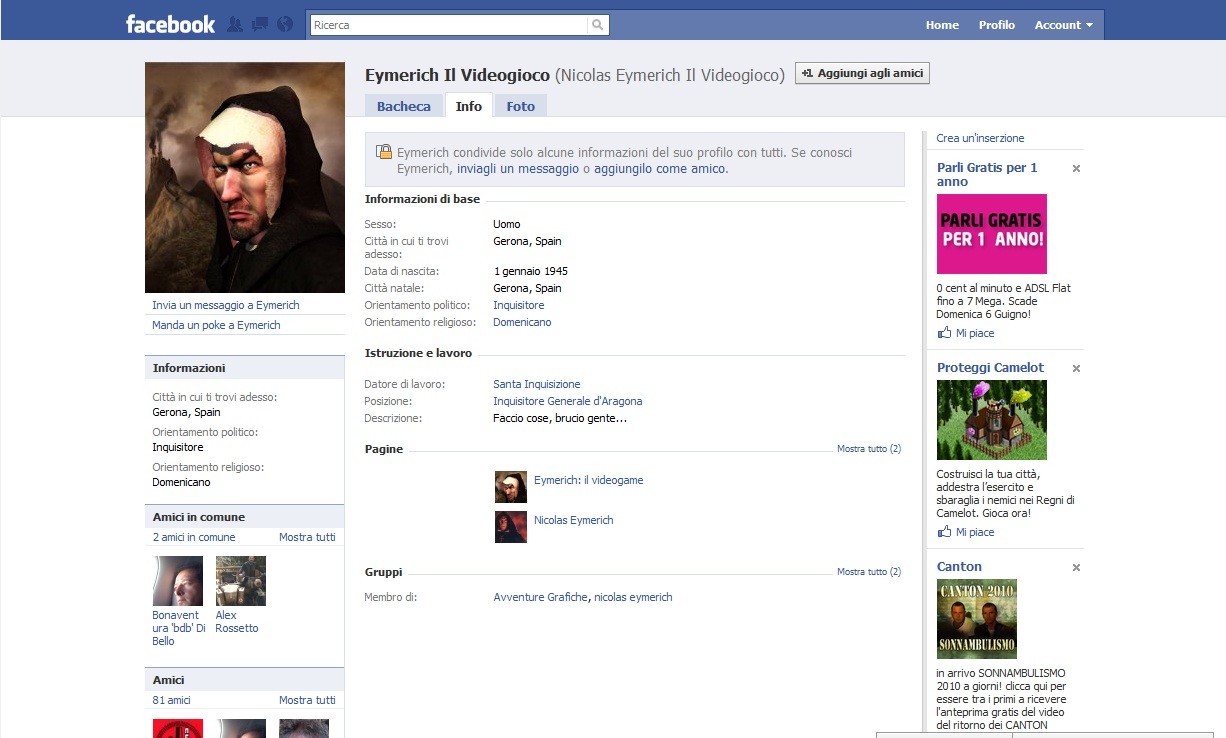Open Alex Rossetto friend photo
The image size is (1226, 738).
pyautogui.click(x=241, y=581)
